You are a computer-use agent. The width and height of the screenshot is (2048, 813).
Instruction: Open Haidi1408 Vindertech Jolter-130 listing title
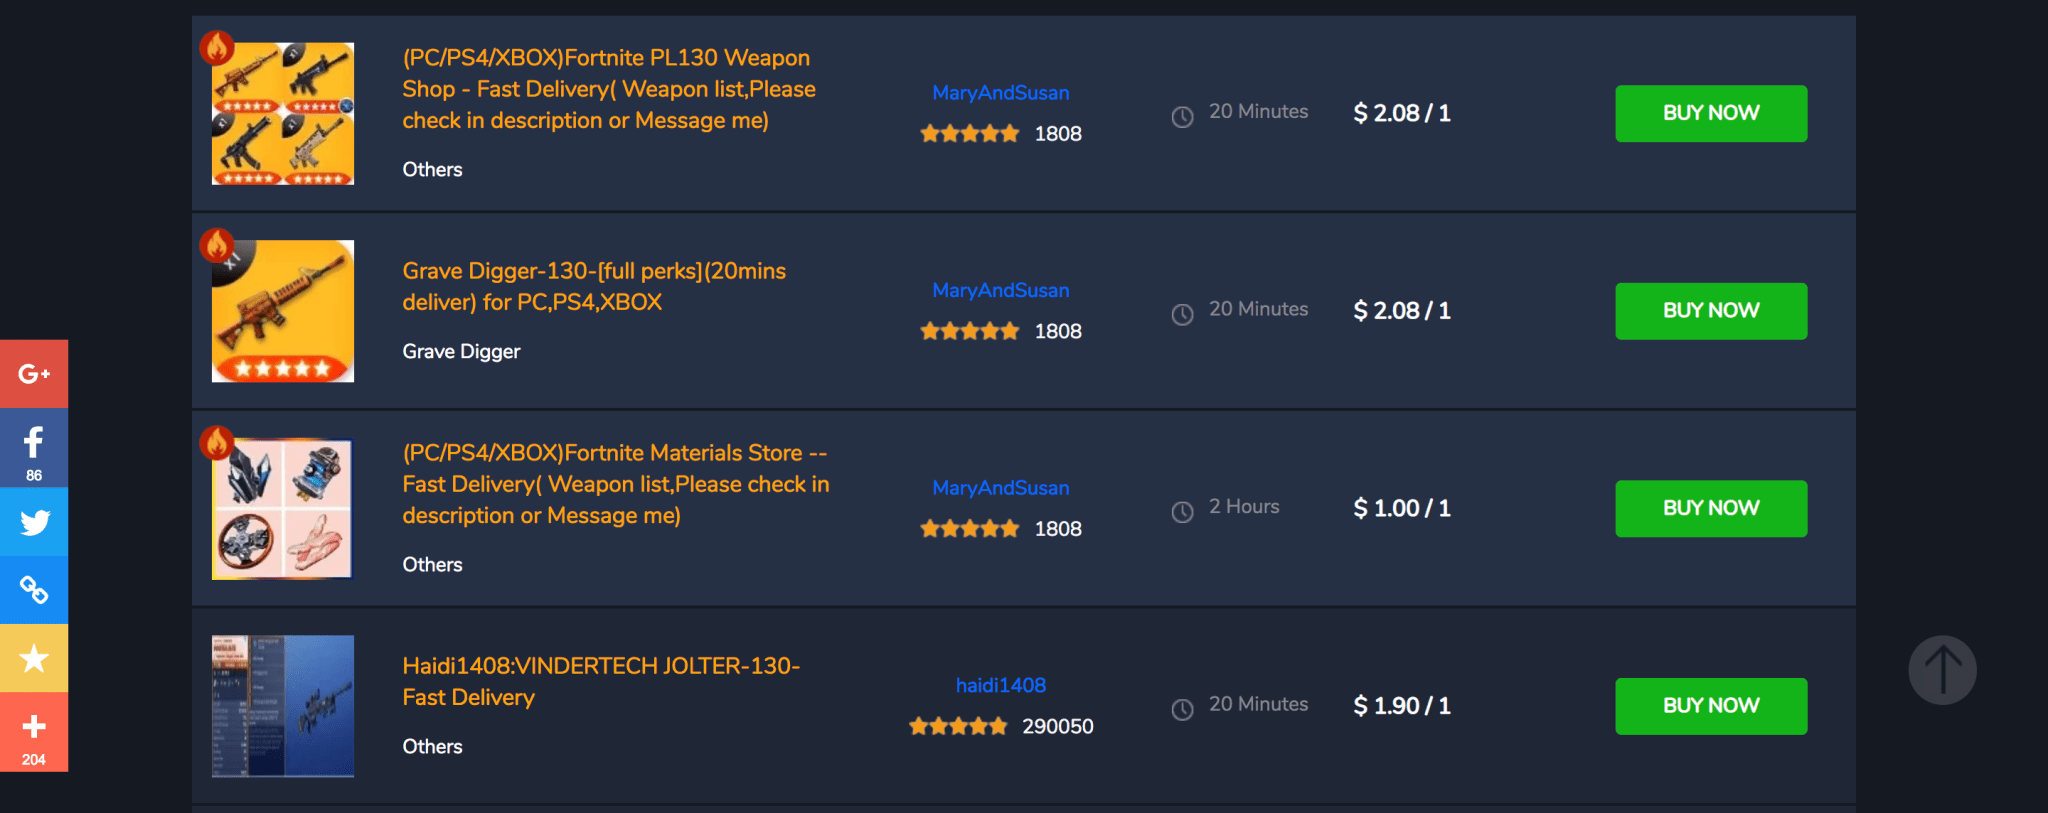[x=601, y=681]
